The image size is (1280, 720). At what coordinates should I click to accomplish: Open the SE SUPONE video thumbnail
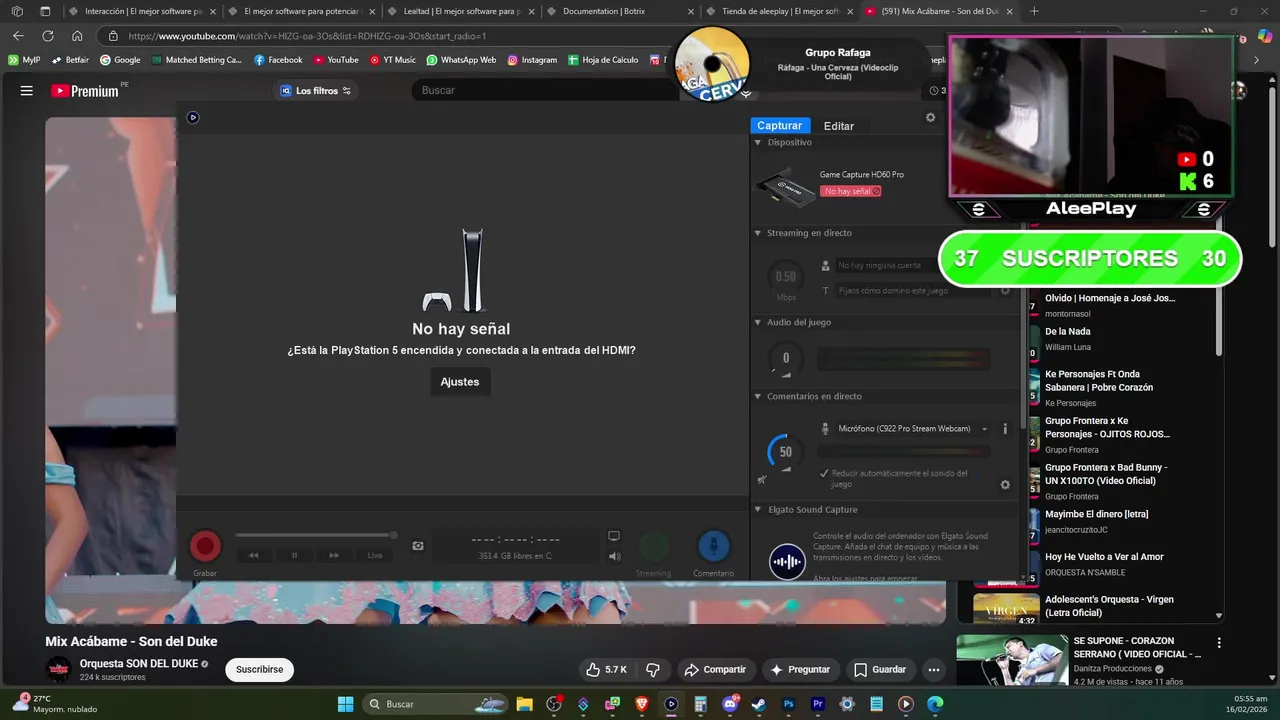click(x=1012, y=660)
